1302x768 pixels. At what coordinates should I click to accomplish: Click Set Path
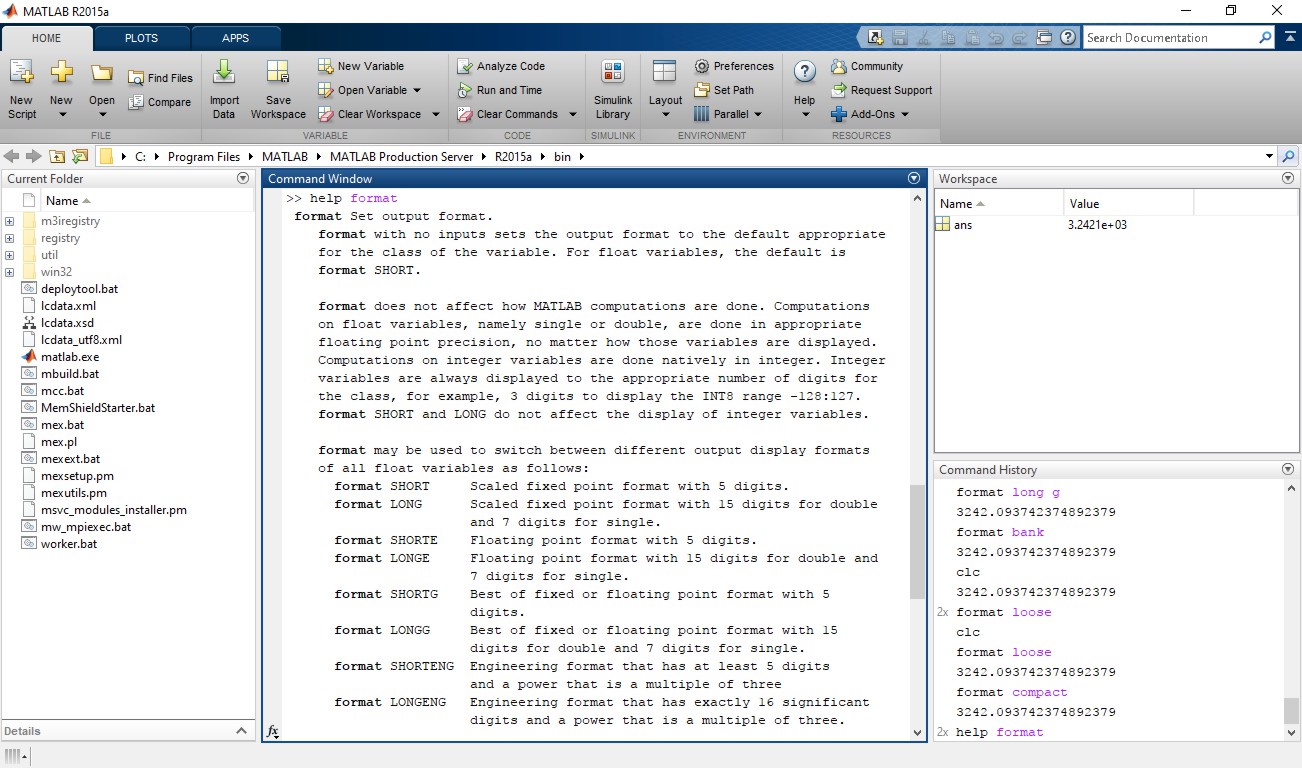(x=724, y=90)
